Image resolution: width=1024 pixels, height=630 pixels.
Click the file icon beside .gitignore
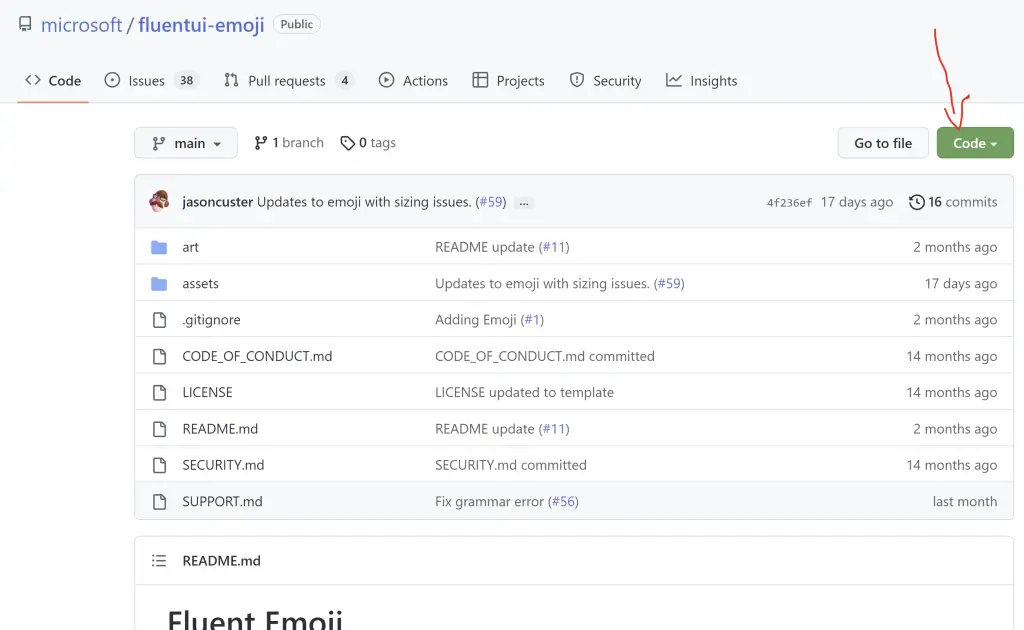159,319
